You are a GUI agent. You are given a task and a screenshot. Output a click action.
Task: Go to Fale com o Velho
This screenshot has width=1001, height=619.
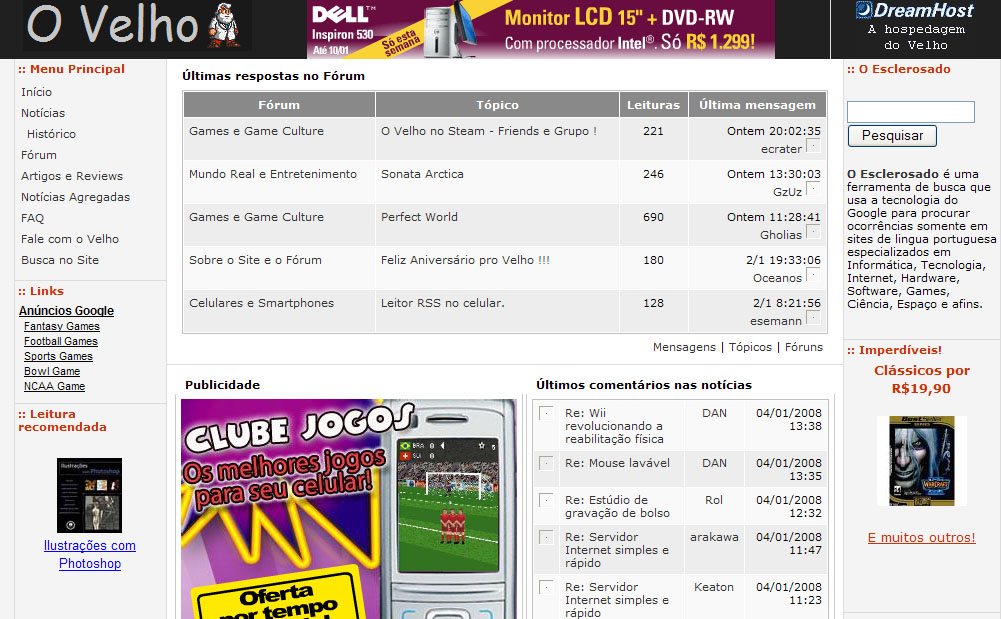point(70,239)
